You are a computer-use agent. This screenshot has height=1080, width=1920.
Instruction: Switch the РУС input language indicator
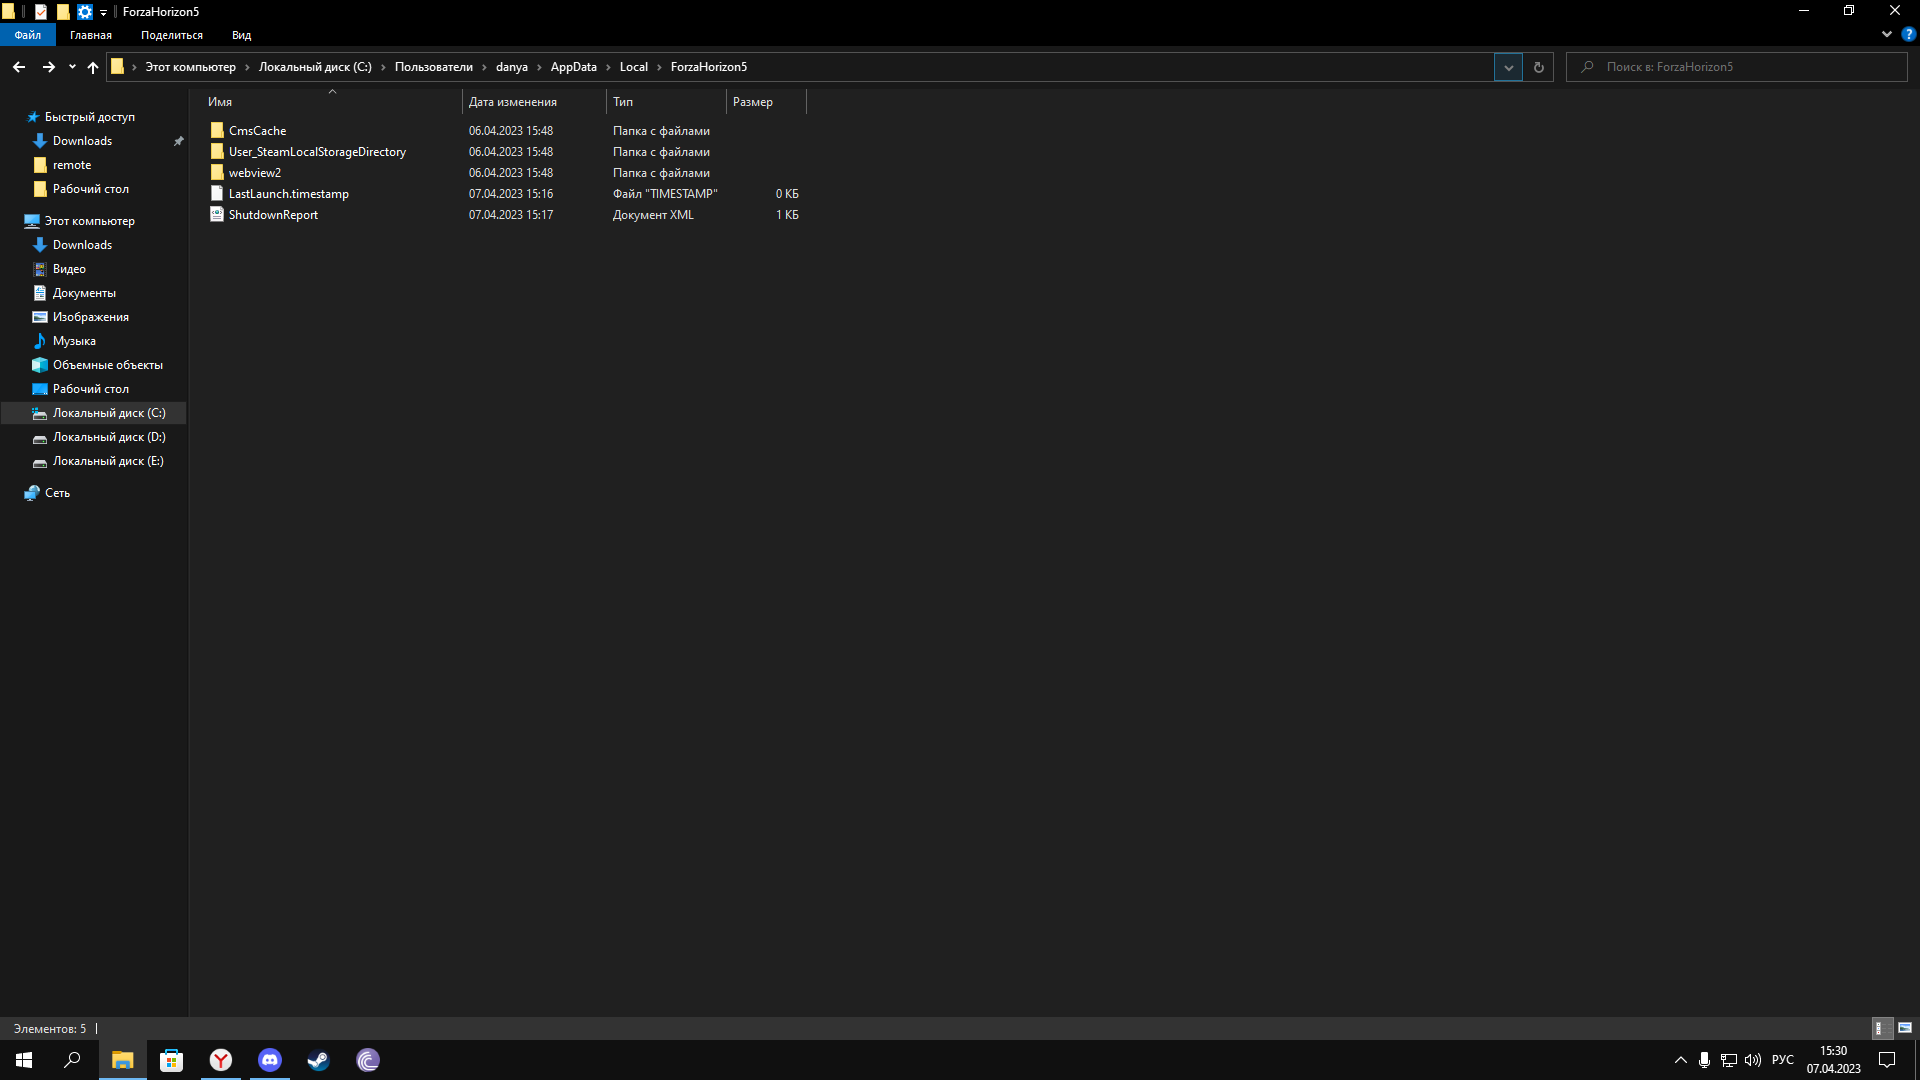click(1783, 1060)
